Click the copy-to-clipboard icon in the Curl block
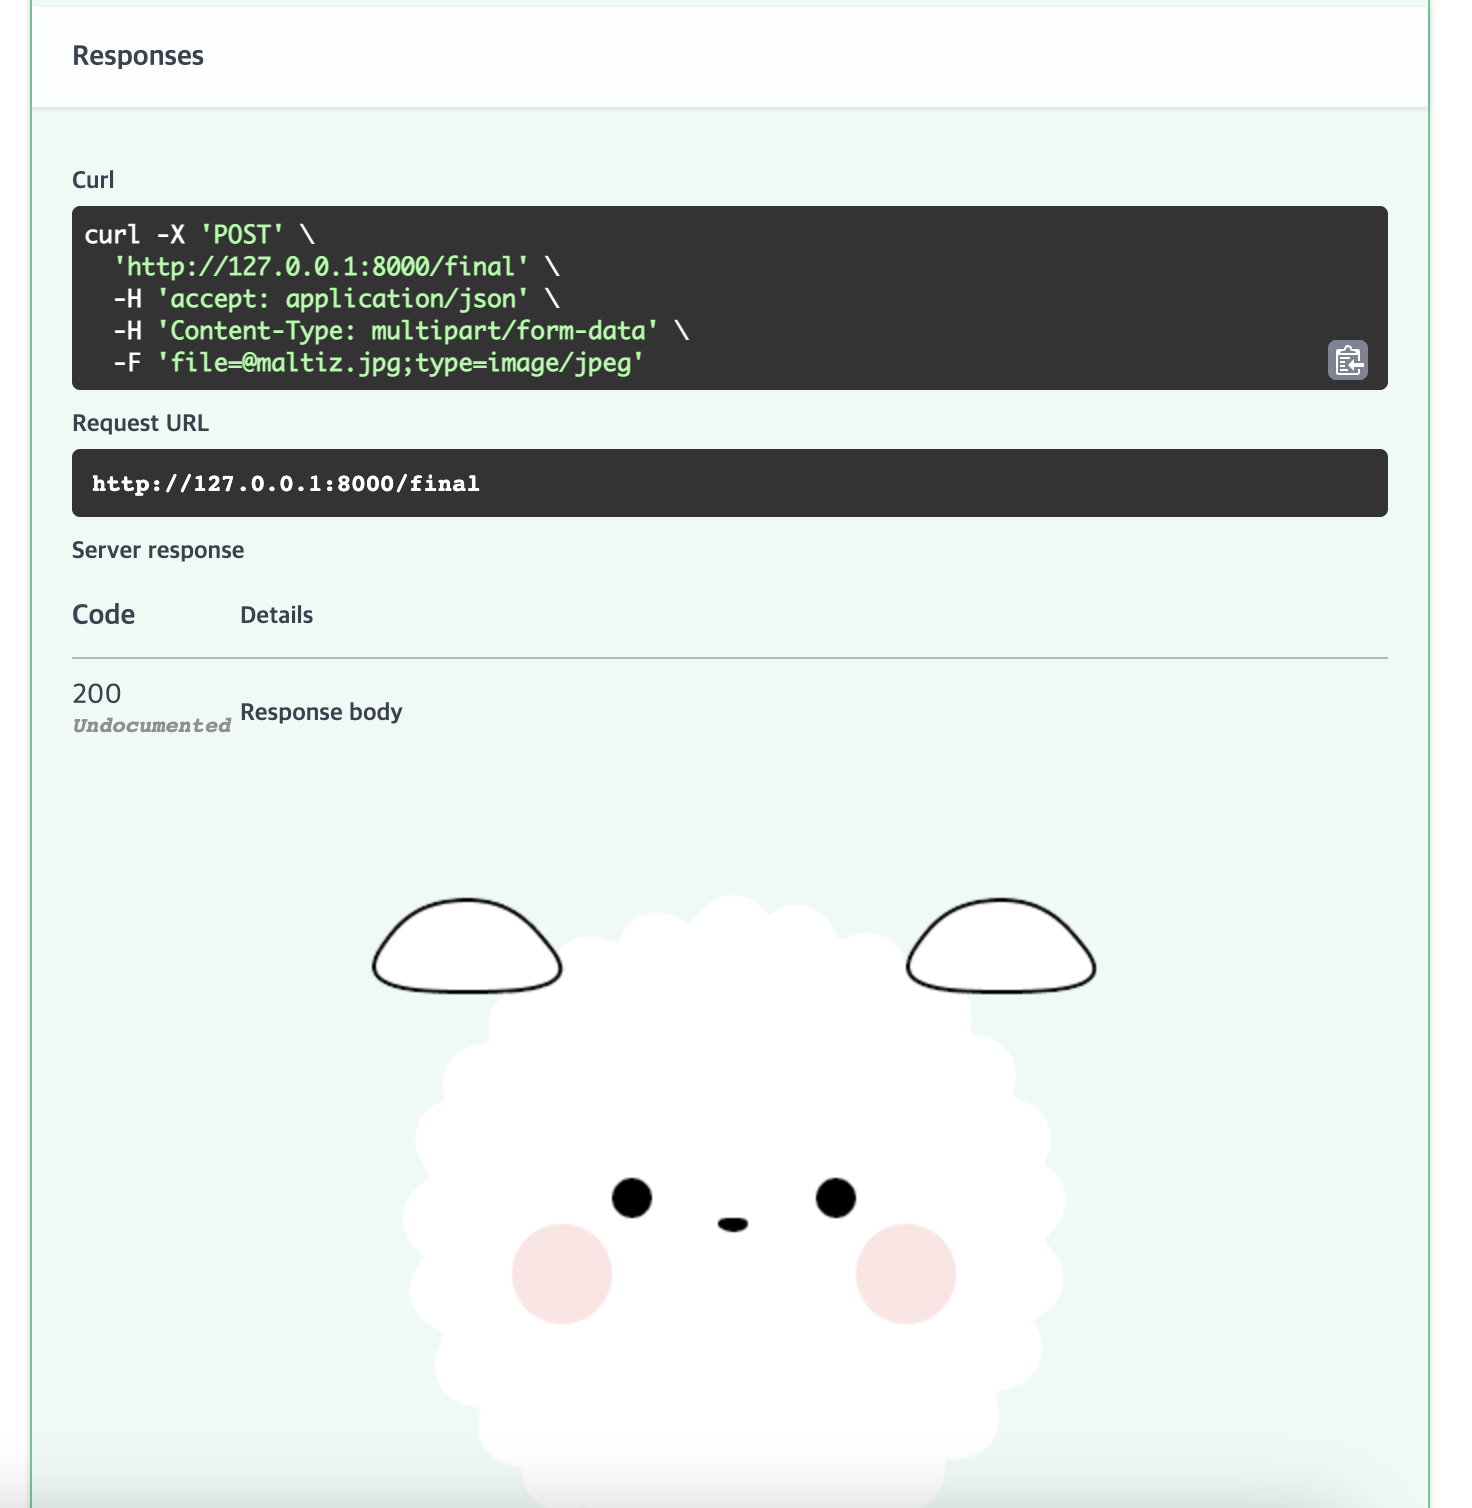The width and height of the screenshot is (1472, 1508). click(x=1348, y=362)
